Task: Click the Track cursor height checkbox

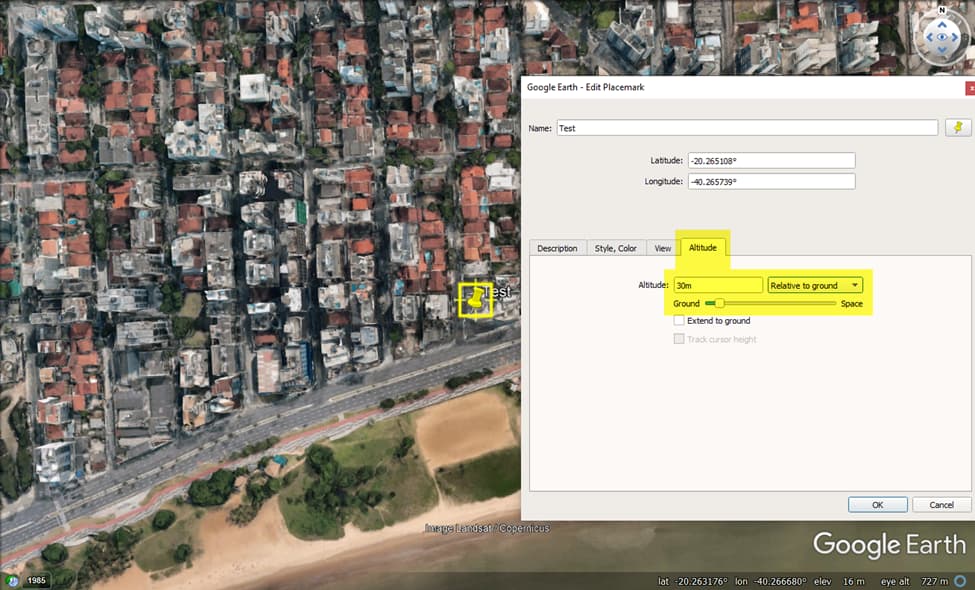Action: (679, 339)
